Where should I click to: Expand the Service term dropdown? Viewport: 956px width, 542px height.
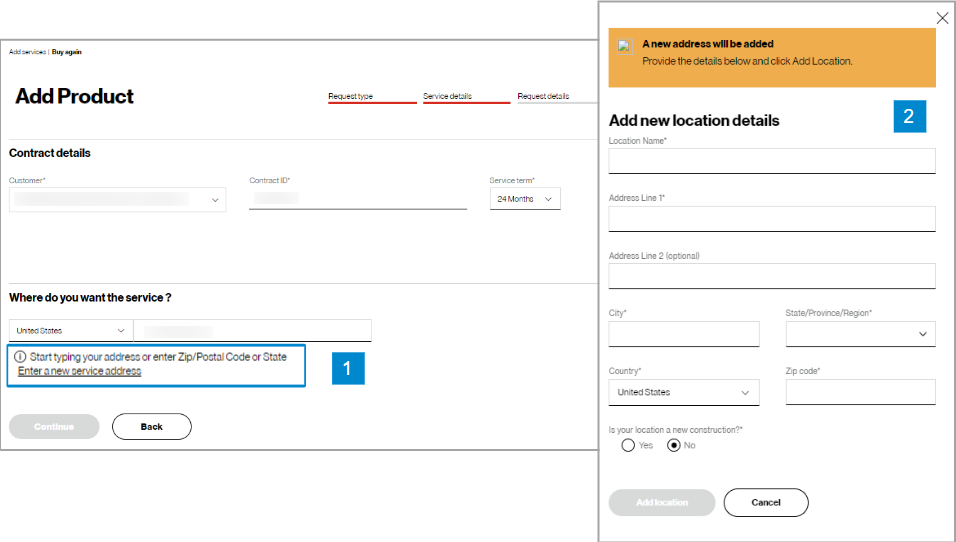524,199
